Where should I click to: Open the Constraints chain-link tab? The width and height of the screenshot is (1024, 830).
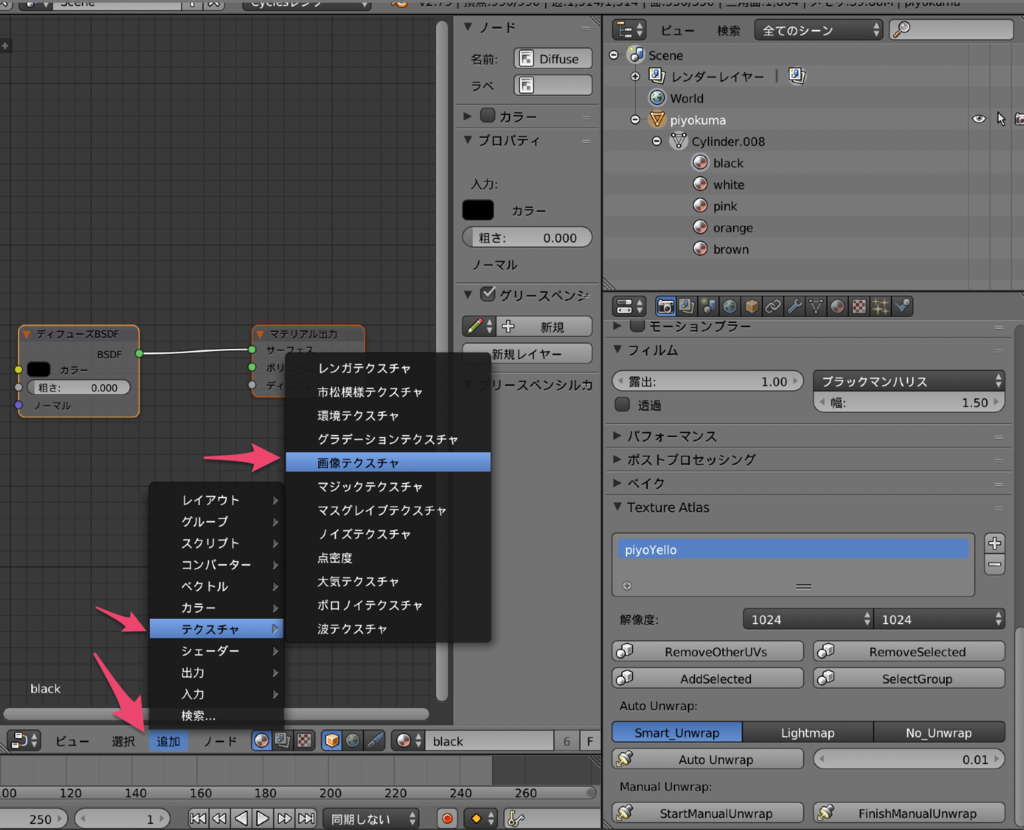pos(773,306)
